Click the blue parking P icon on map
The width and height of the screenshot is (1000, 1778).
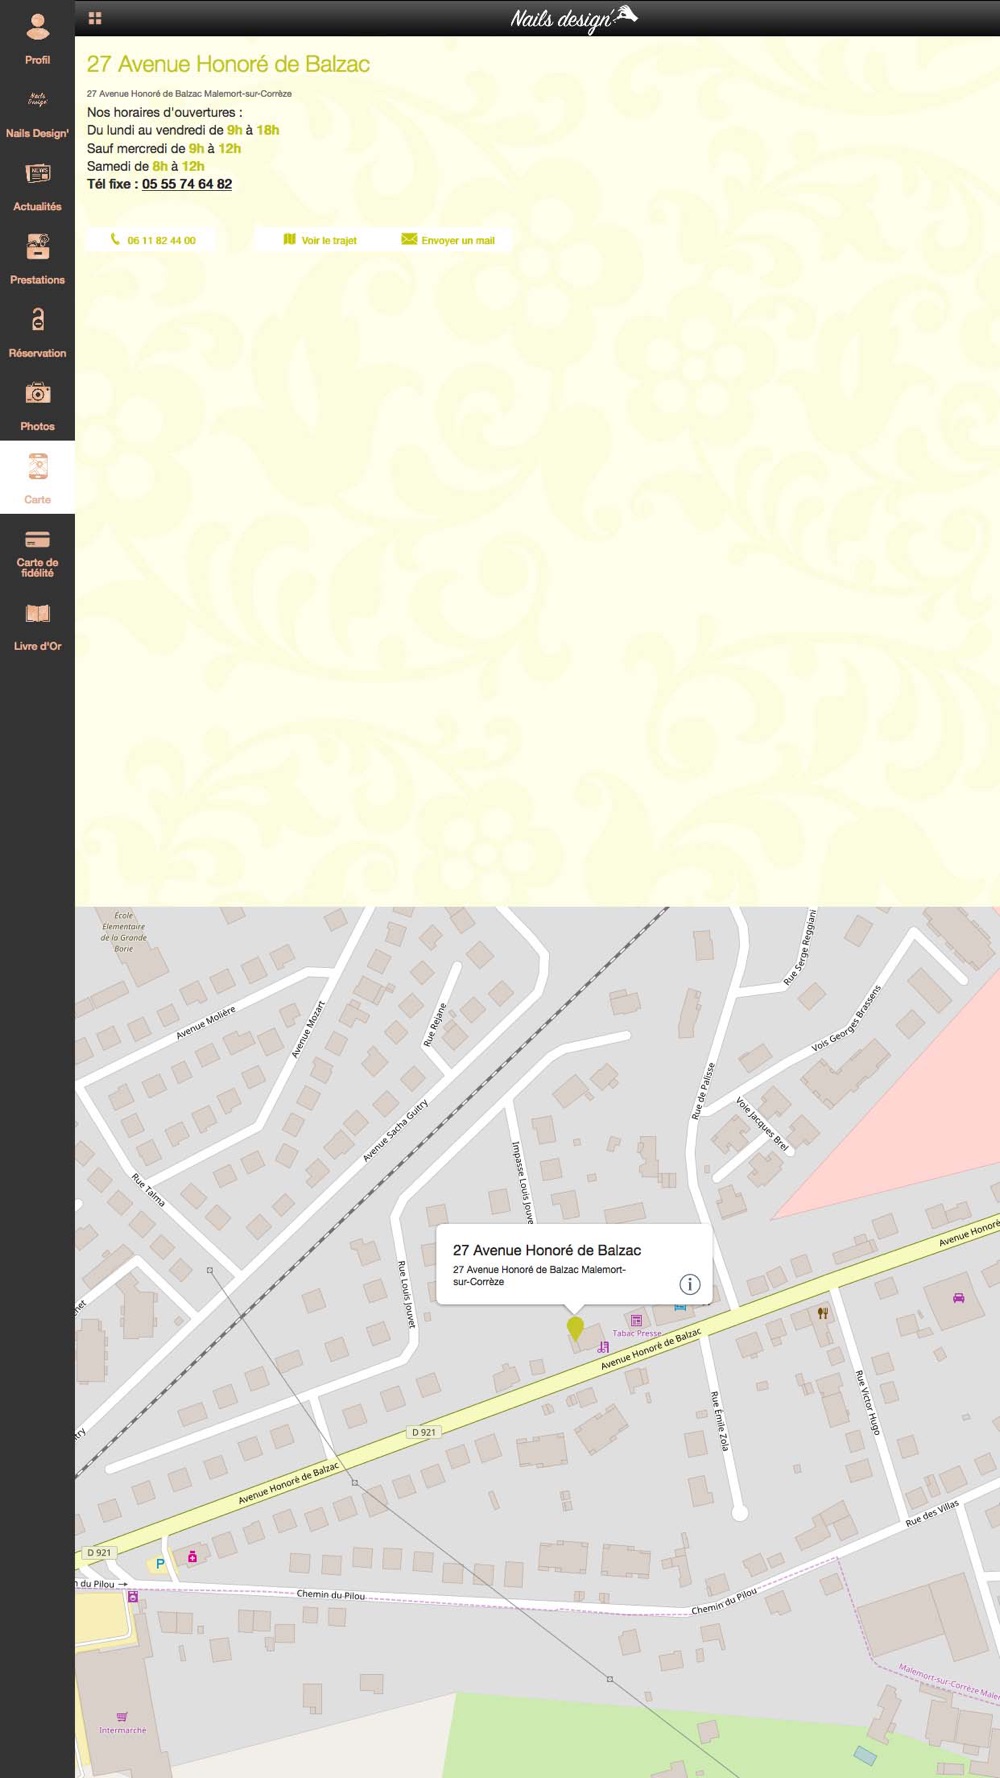[x=159, y=1563]
